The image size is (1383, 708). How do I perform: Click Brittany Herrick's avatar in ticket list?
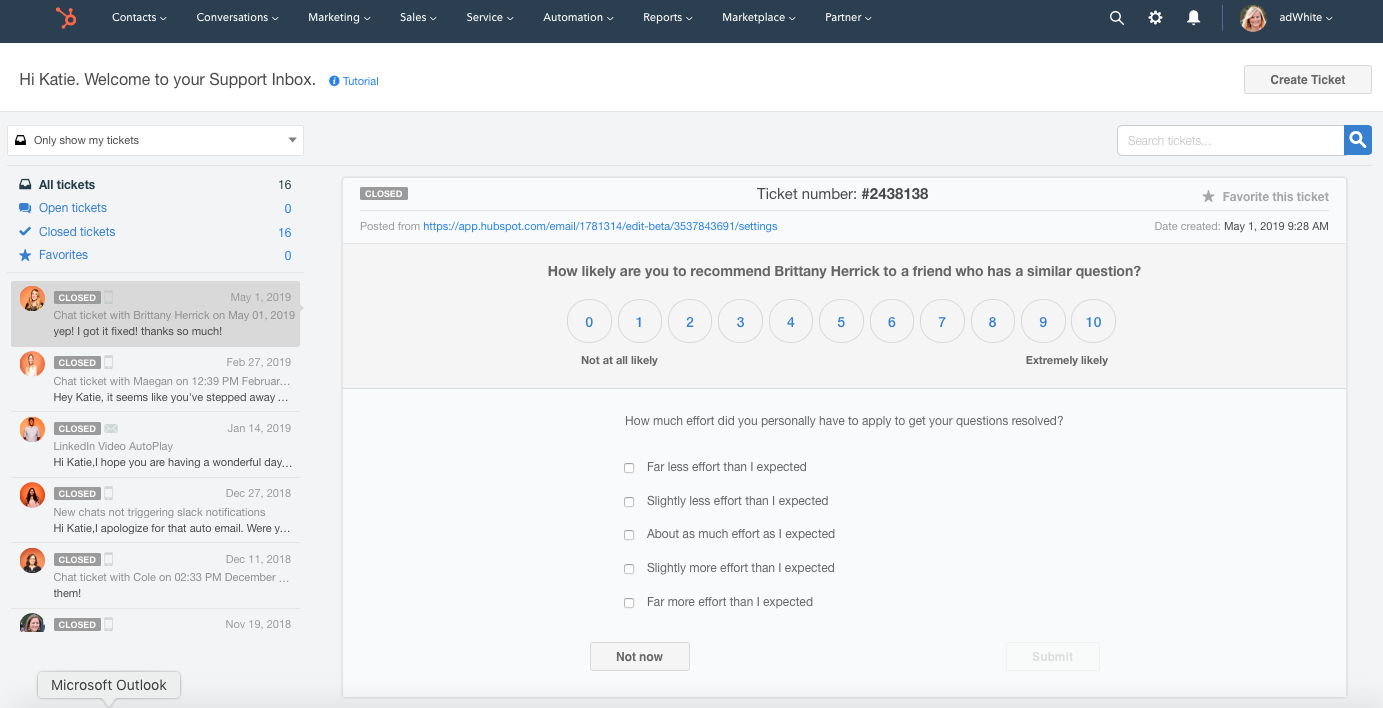coord(32,299)
